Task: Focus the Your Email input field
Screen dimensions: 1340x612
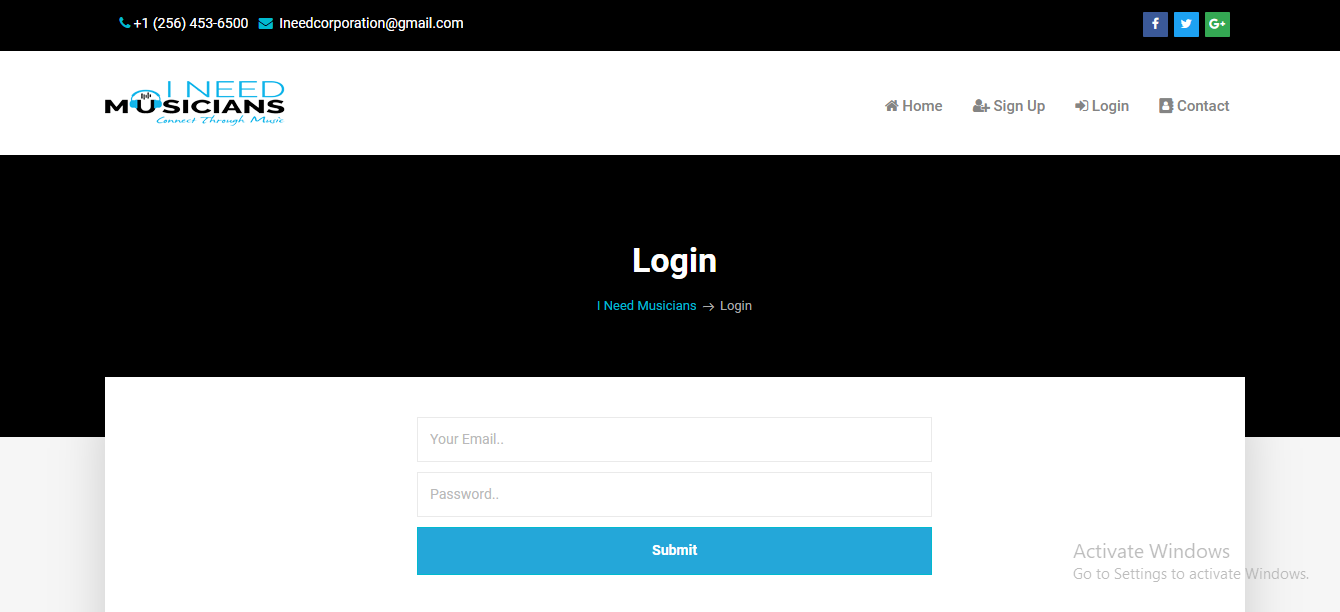Action: pyautogui.click(x=674, y=439)
